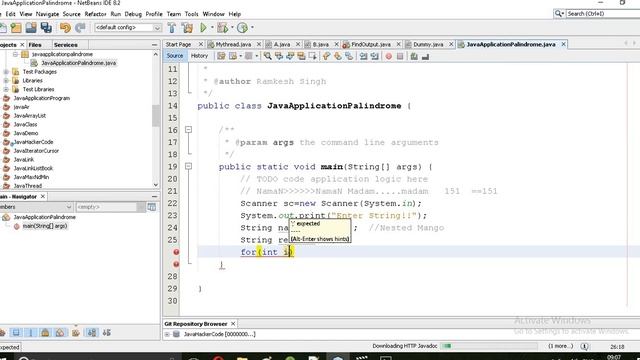Click the Last Edit location icon in editor toolbar

tap(221, 56)
